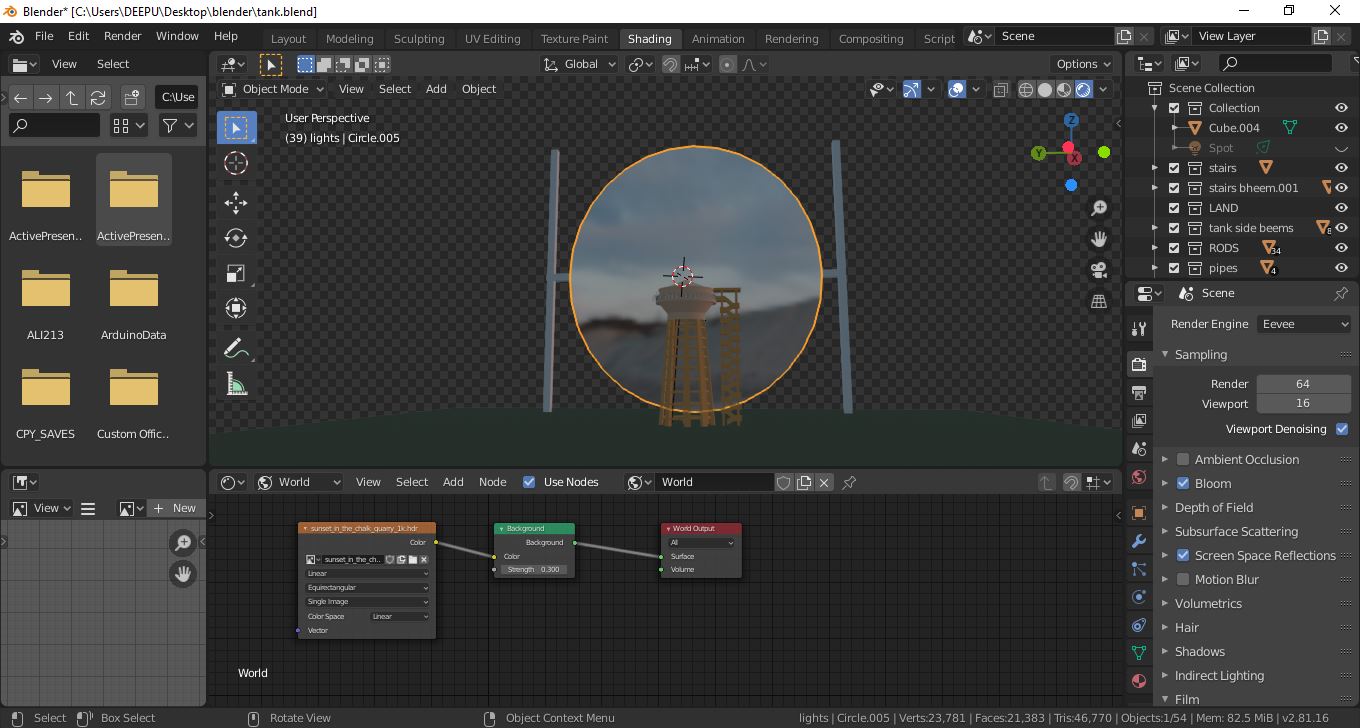Click the viewport zoom magnifier icon
The height and width of the screenshot is (728, 1360).
click(x=1099, y=208)
